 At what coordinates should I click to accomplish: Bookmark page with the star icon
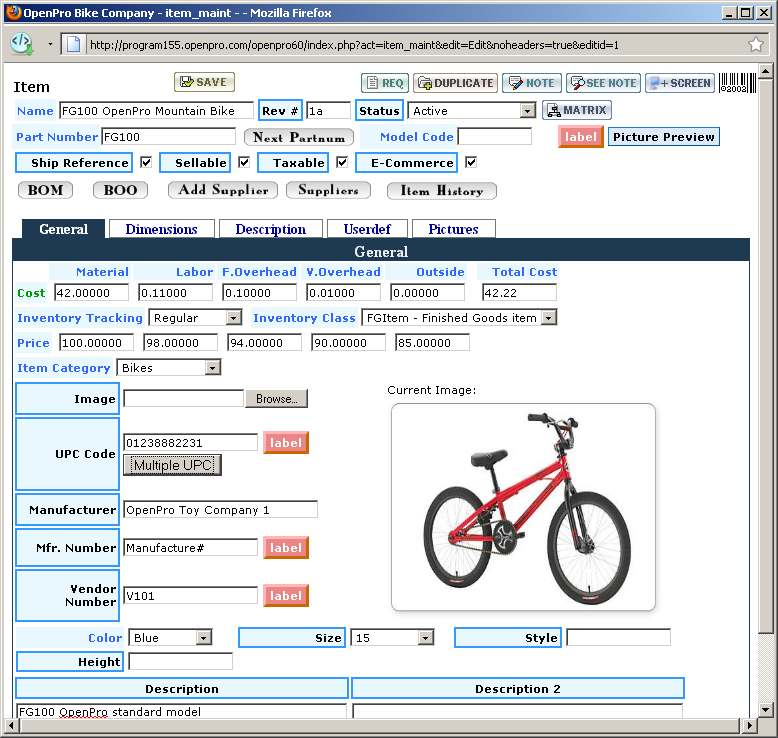tap(756, 44)
